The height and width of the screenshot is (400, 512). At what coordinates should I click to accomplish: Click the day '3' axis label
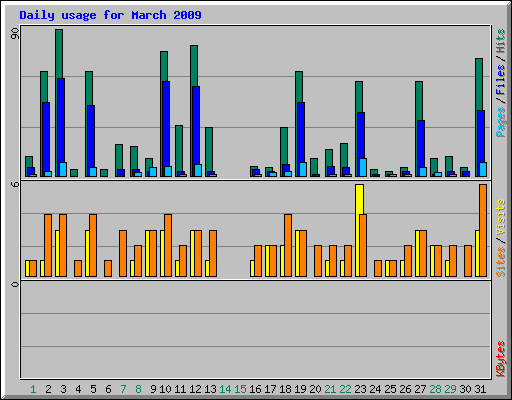63,389
